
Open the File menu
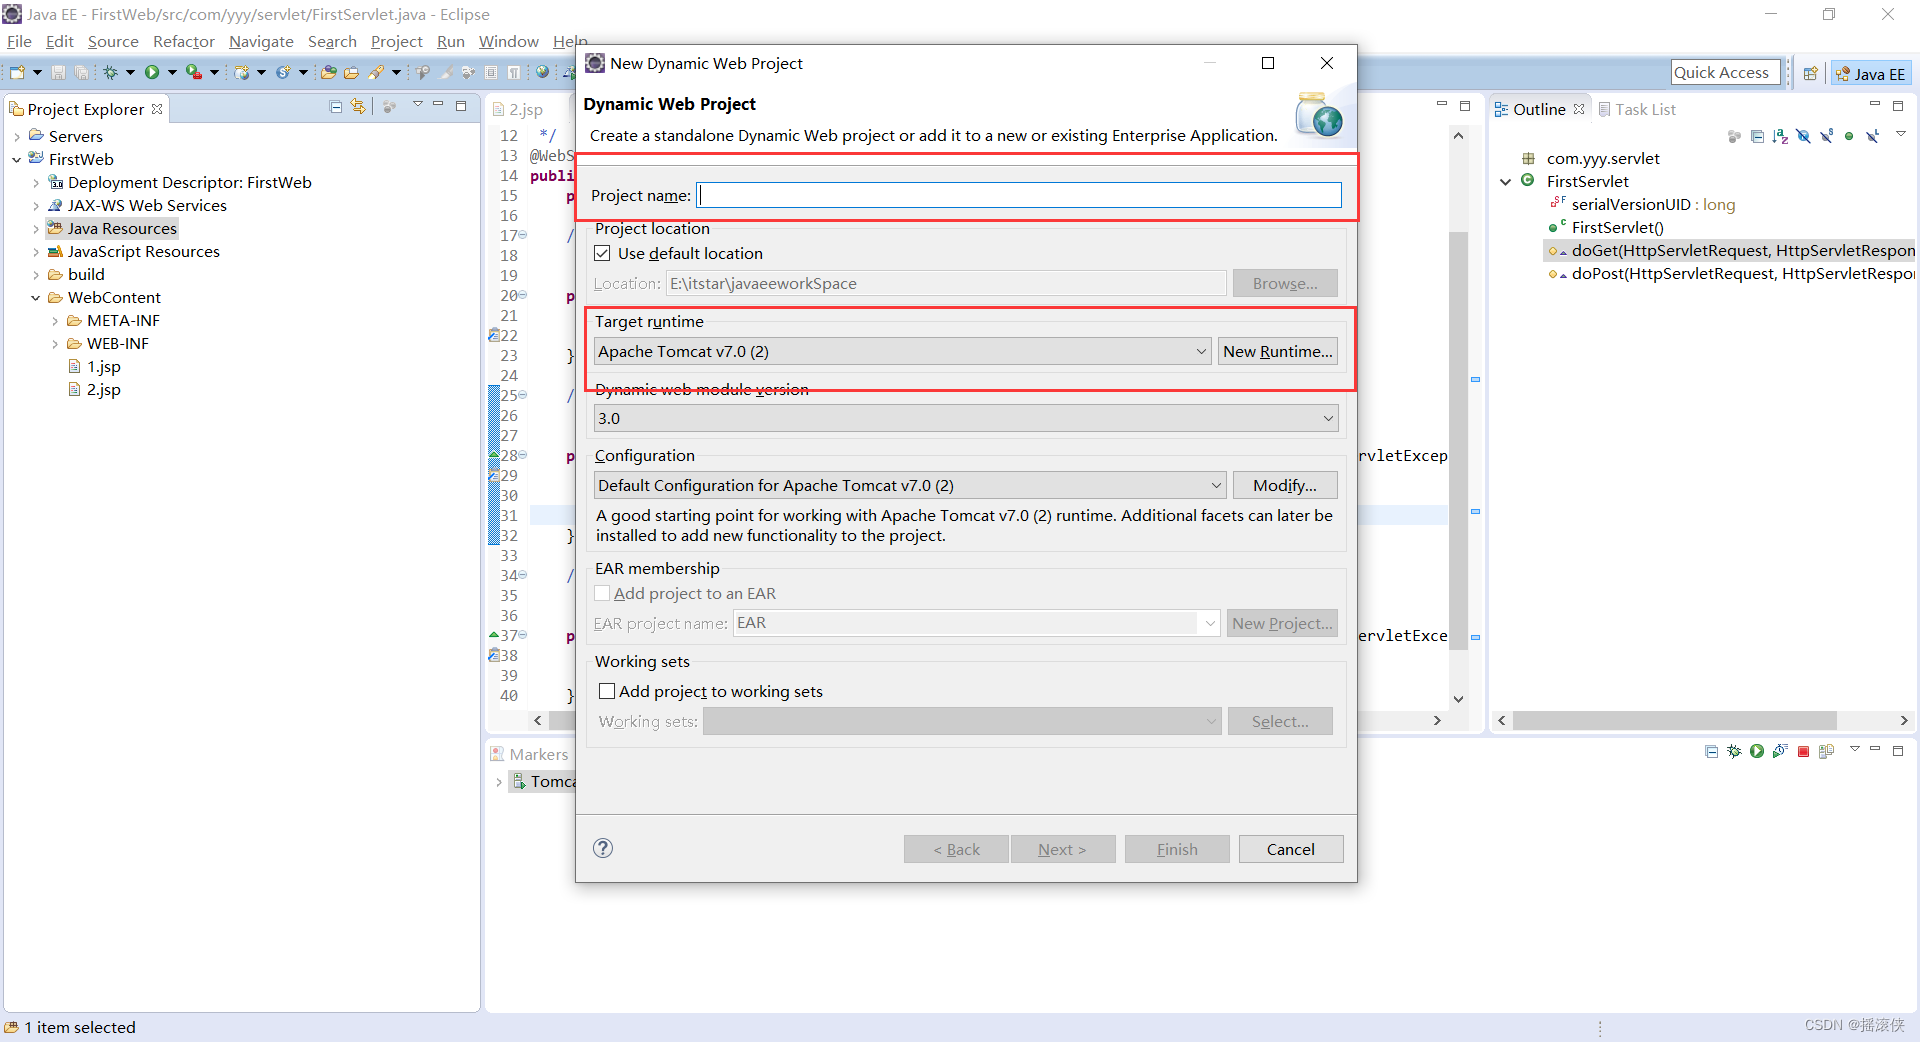click(19, 41)
